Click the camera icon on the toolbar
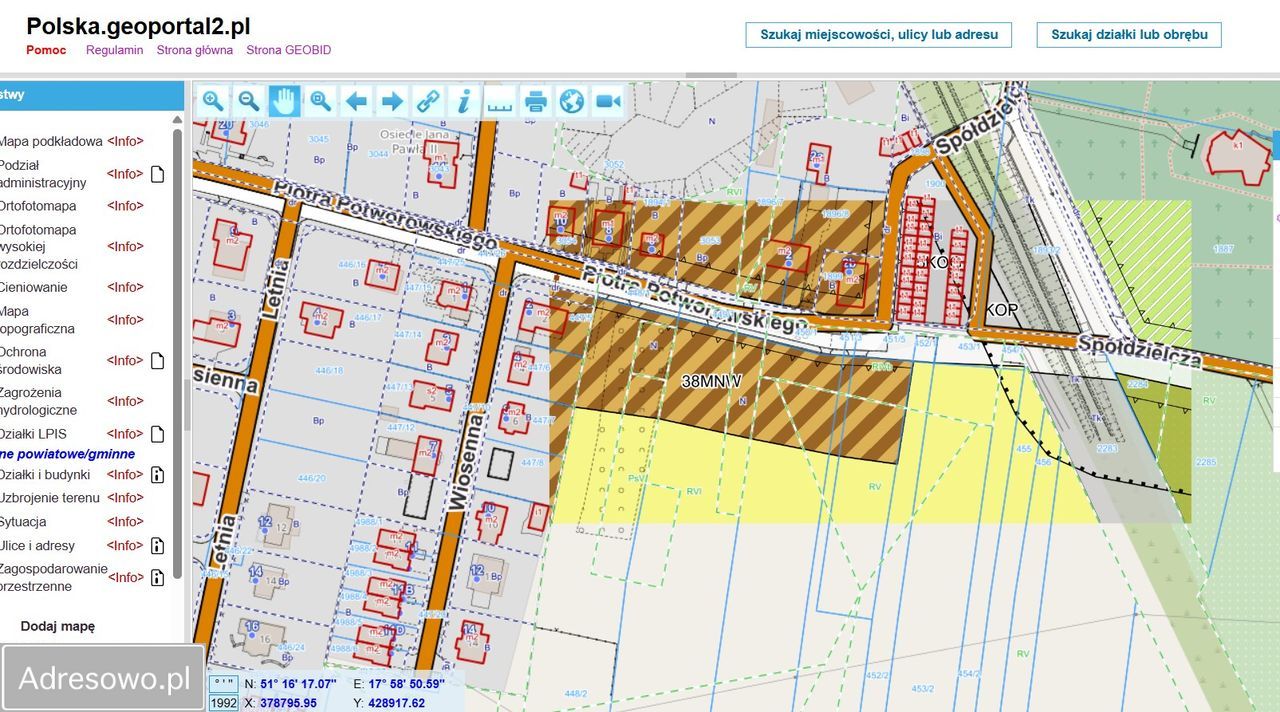 607,100
